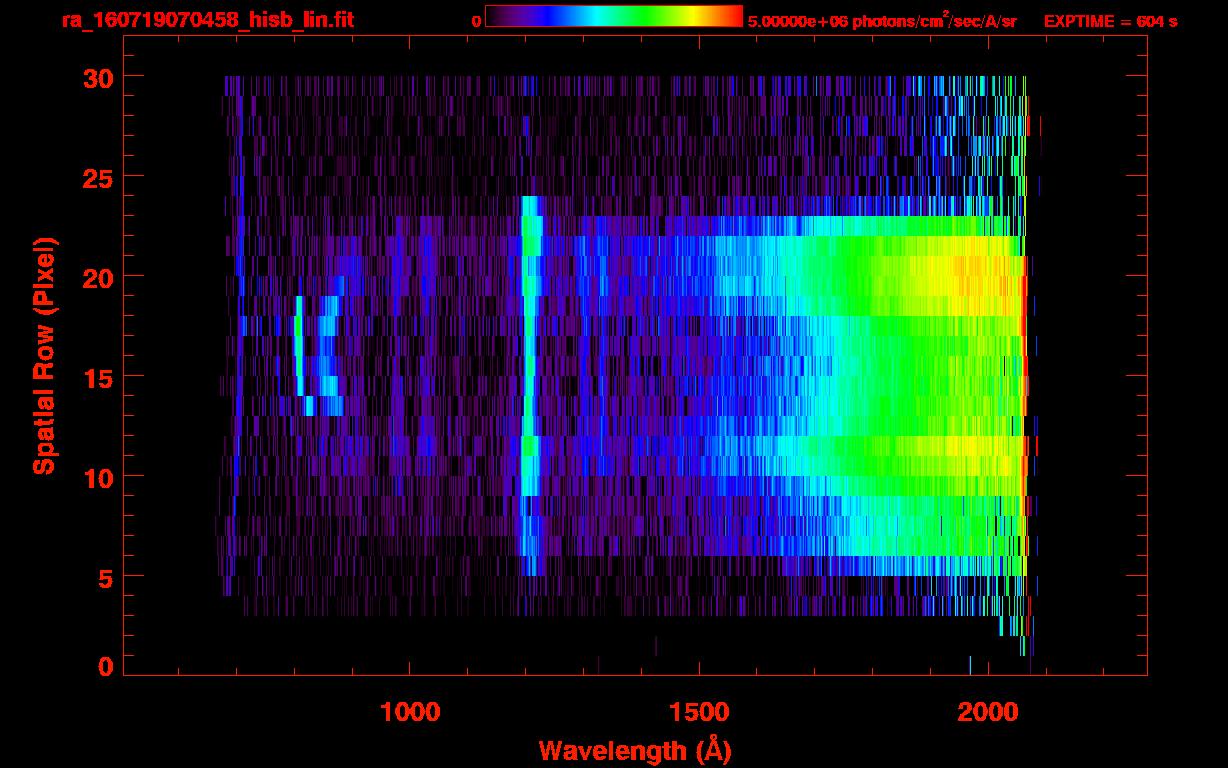Click the 1500 wavelength tick label
Screen dimensions: 1228x768
(x=699, y=711)
